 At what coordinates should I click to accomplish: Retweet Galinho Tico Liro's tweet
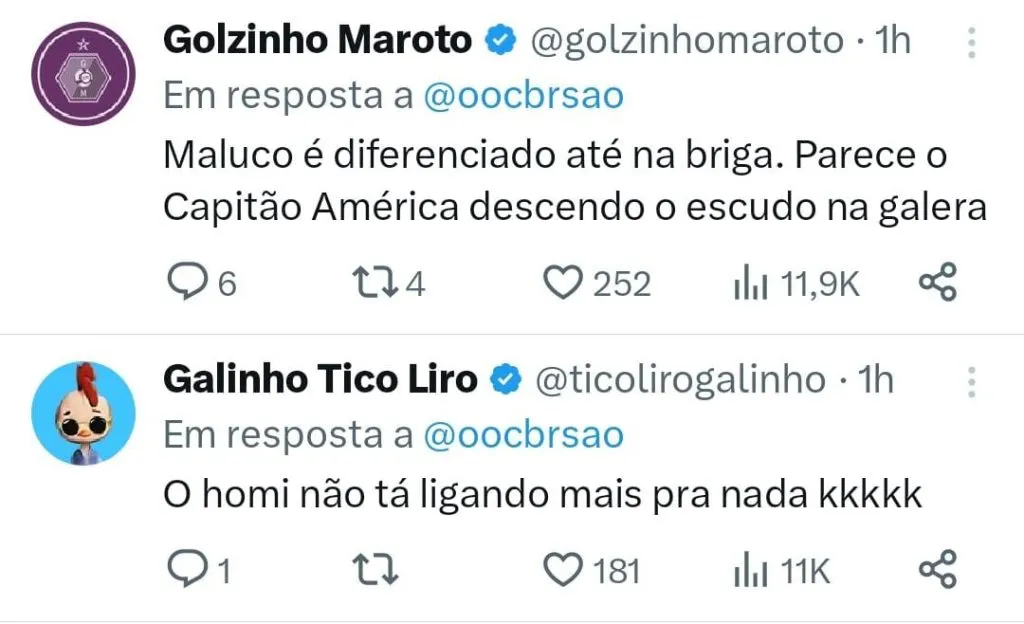pos(378,570)
